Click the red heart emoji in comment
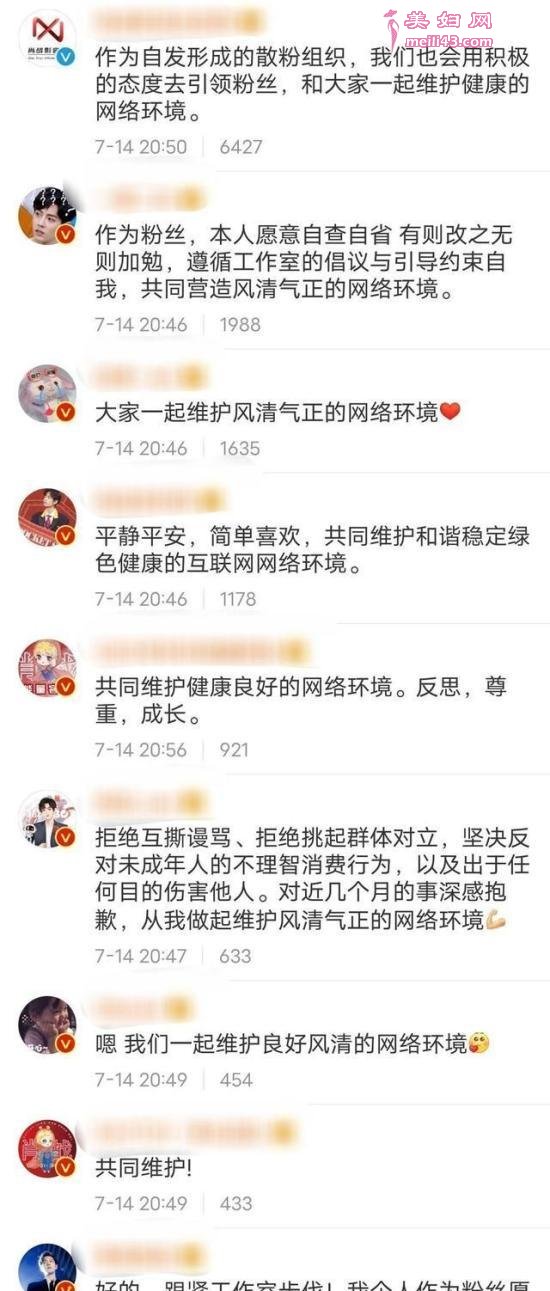This screenshot has width=550, height=1291. point(450,411)
